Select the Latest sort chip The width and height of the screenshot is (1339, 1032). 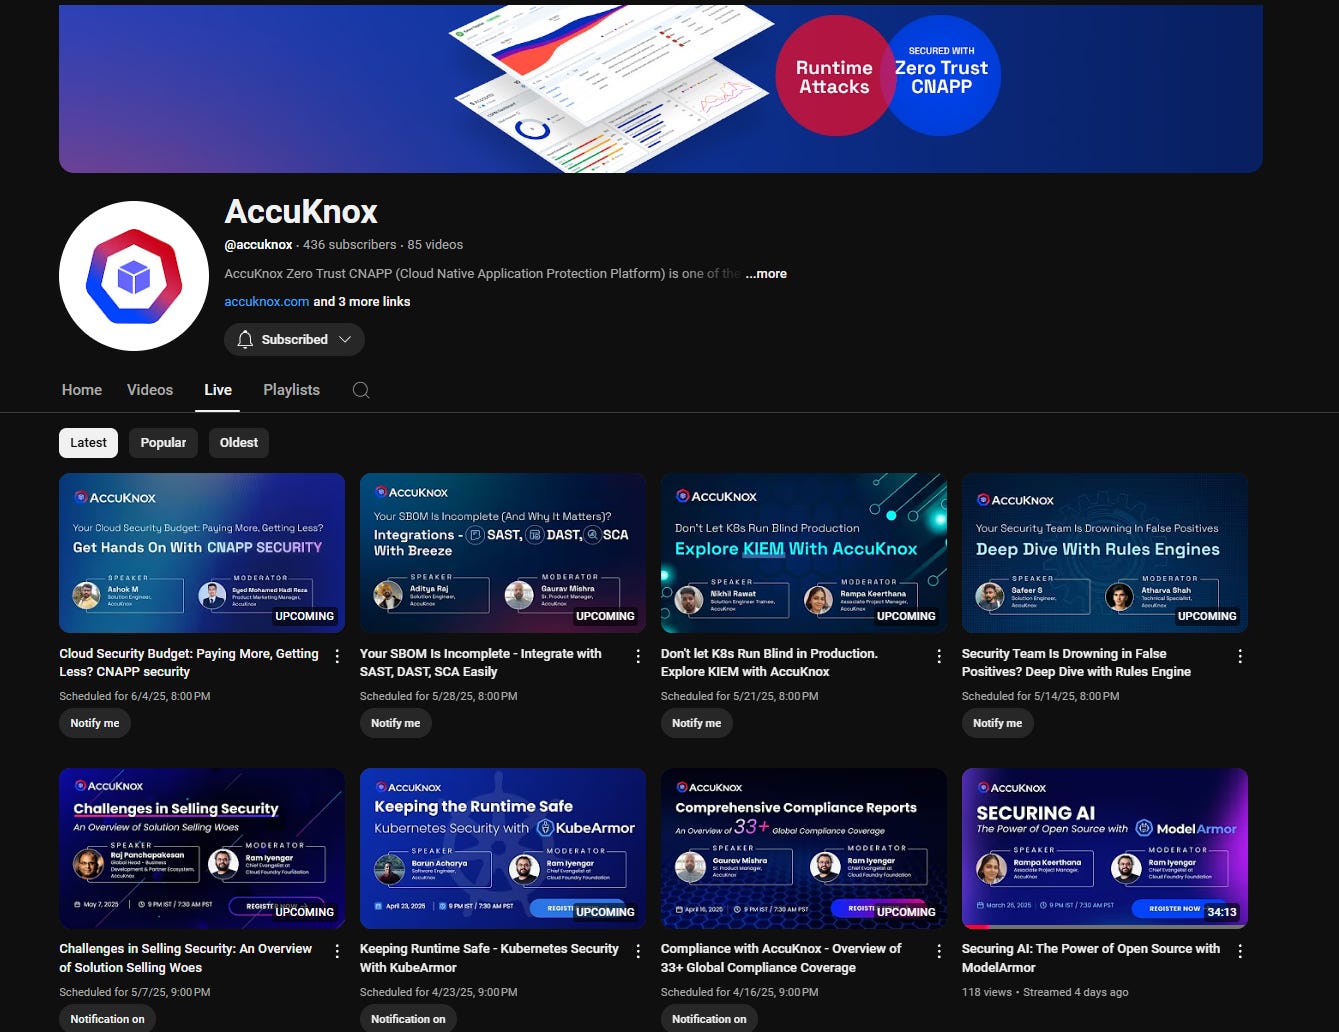88,443
